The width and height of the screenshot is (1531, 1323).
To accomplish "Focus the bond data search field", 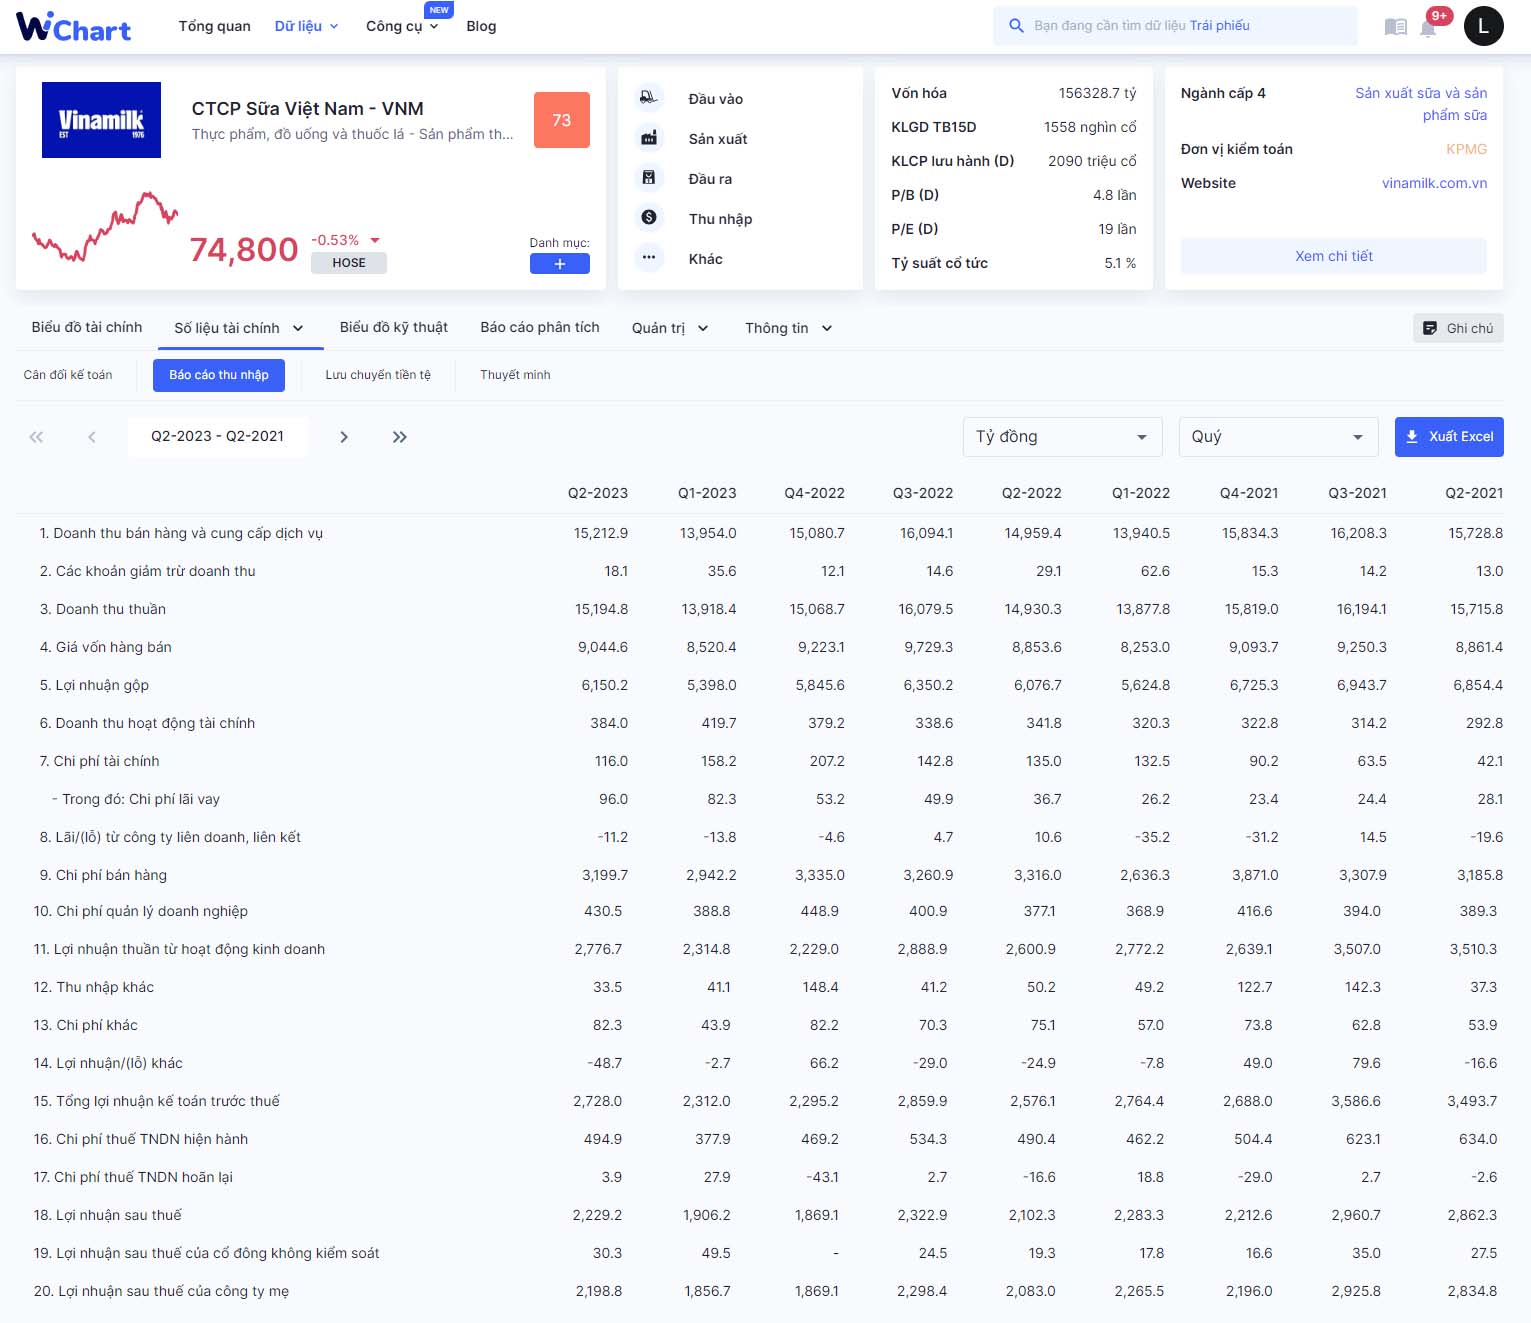I will [x=1175, y=26].
